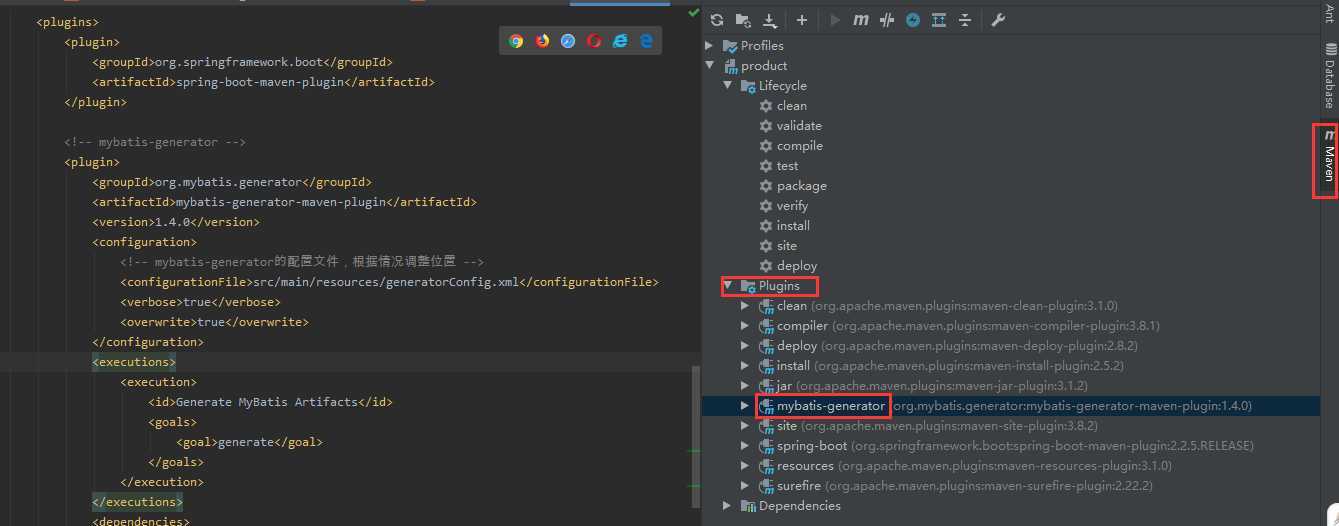Select the package lifecycle phase
1339x526 pixels.
[801, 186]
